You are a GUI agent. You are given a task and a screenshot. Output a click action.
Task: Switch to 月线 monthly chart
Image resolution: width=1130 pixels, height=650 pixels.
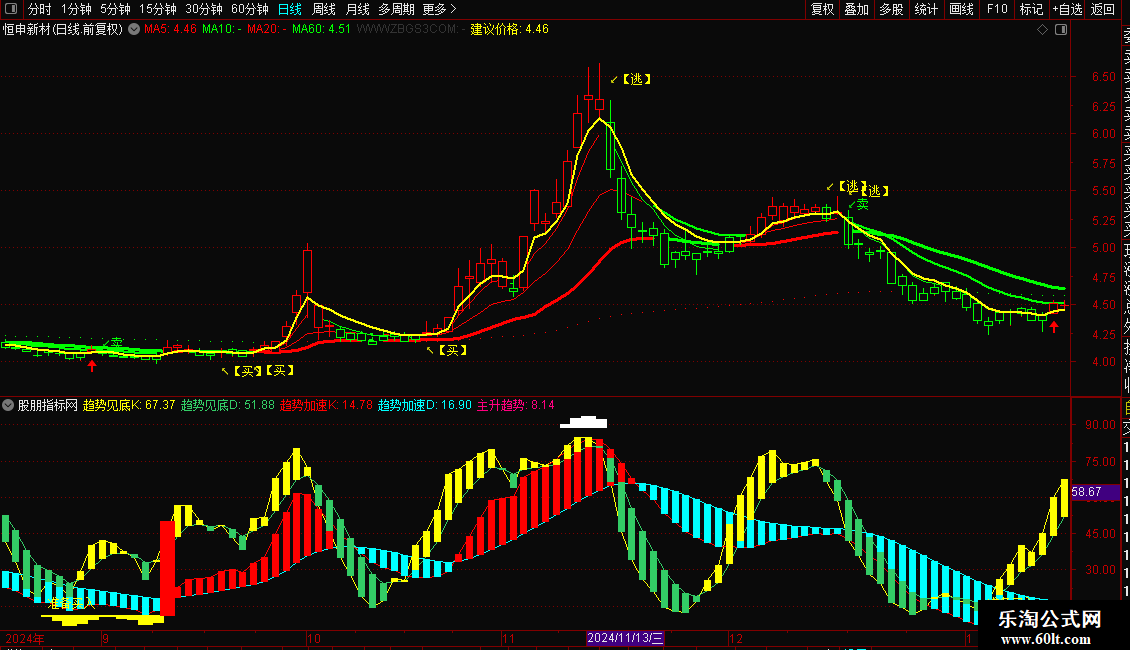(x=357, y=9)
